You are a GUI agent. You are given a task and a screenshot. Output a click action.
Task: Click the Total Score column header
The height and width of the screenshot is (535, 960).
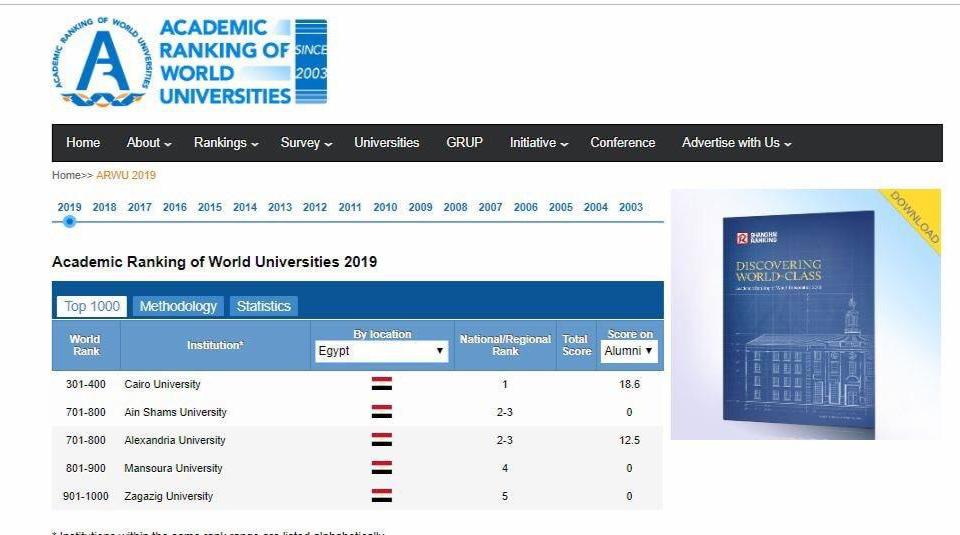click(x=576, y=345)
